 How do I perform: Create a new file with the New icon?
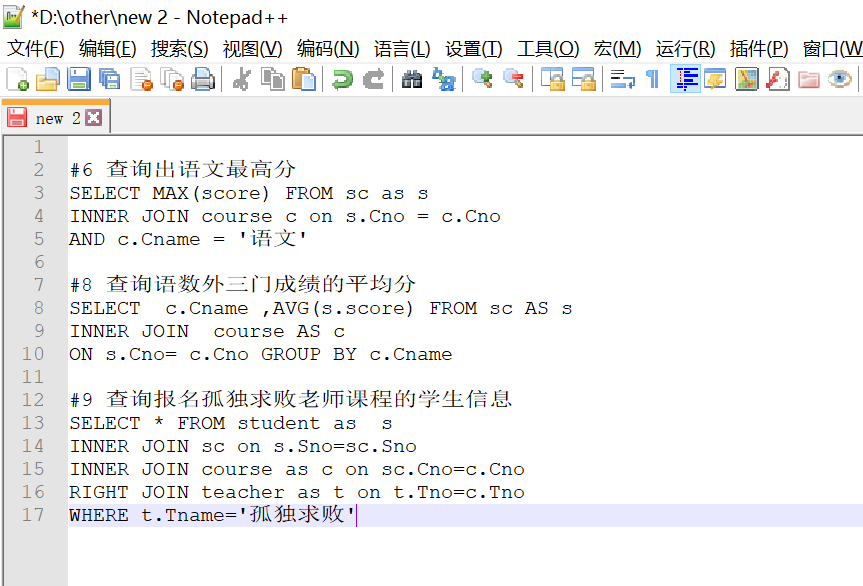[17, 79]
